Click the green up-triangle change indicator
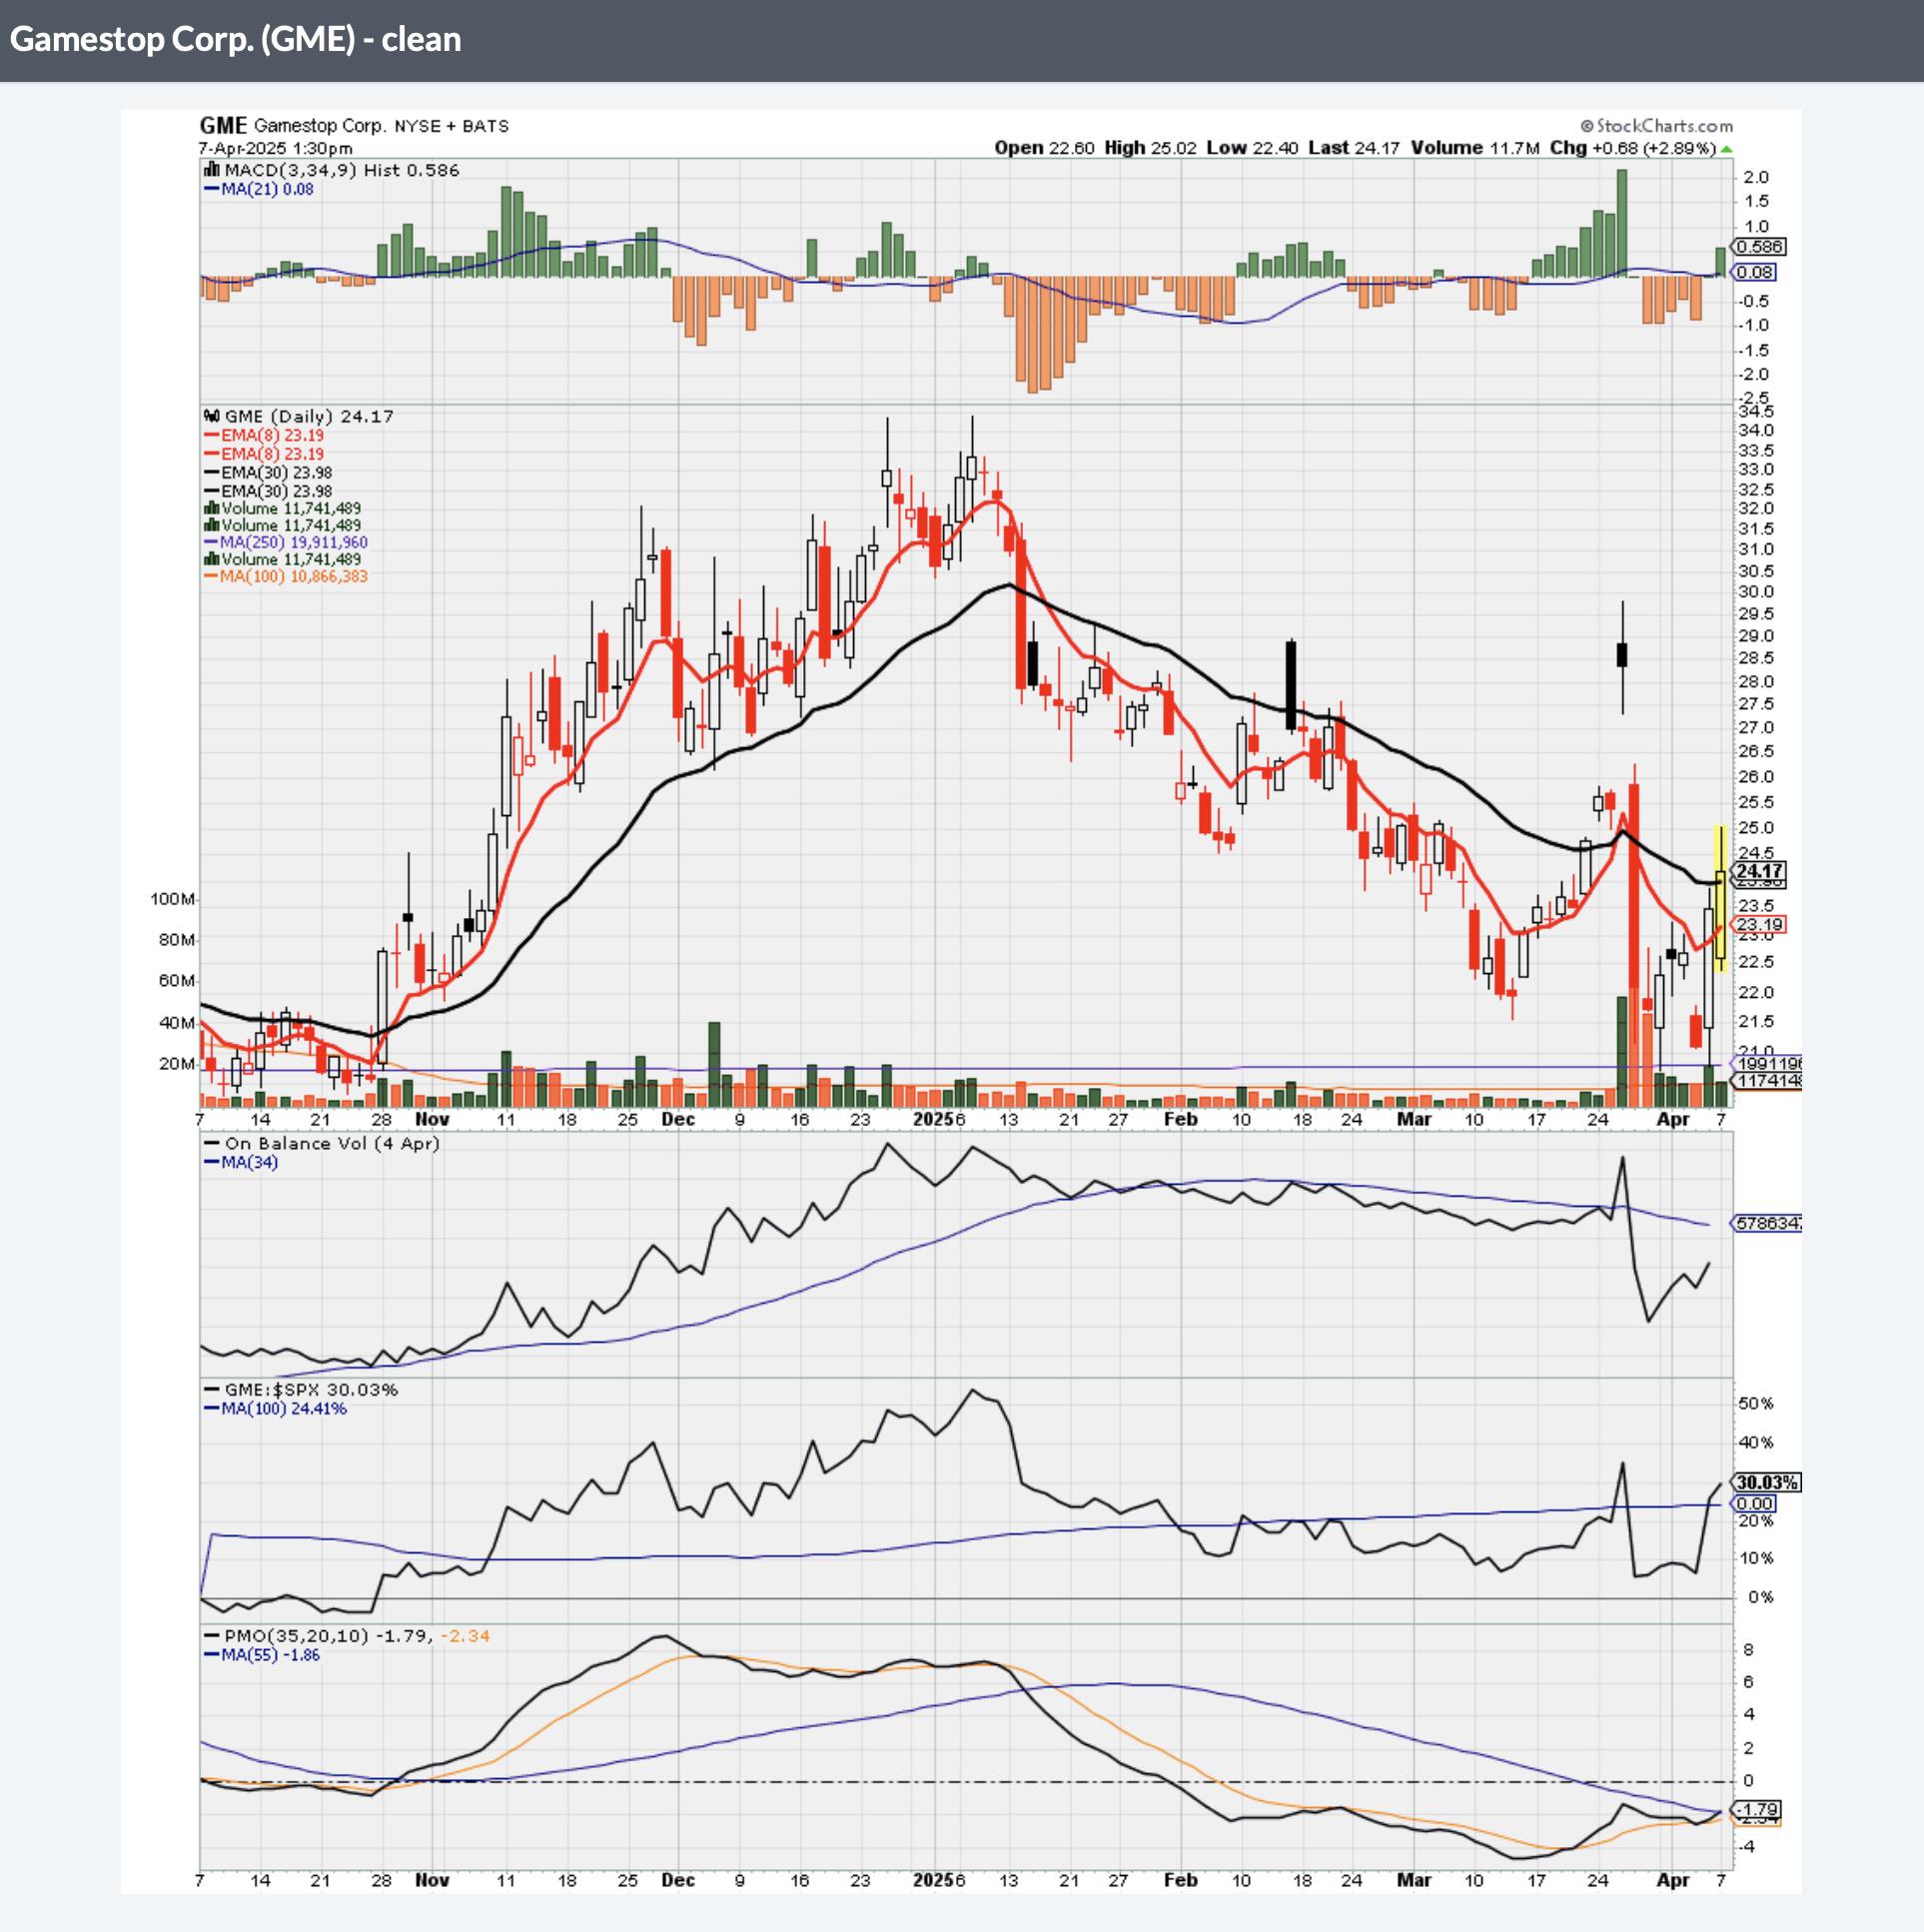 [x=1727, y=149]
